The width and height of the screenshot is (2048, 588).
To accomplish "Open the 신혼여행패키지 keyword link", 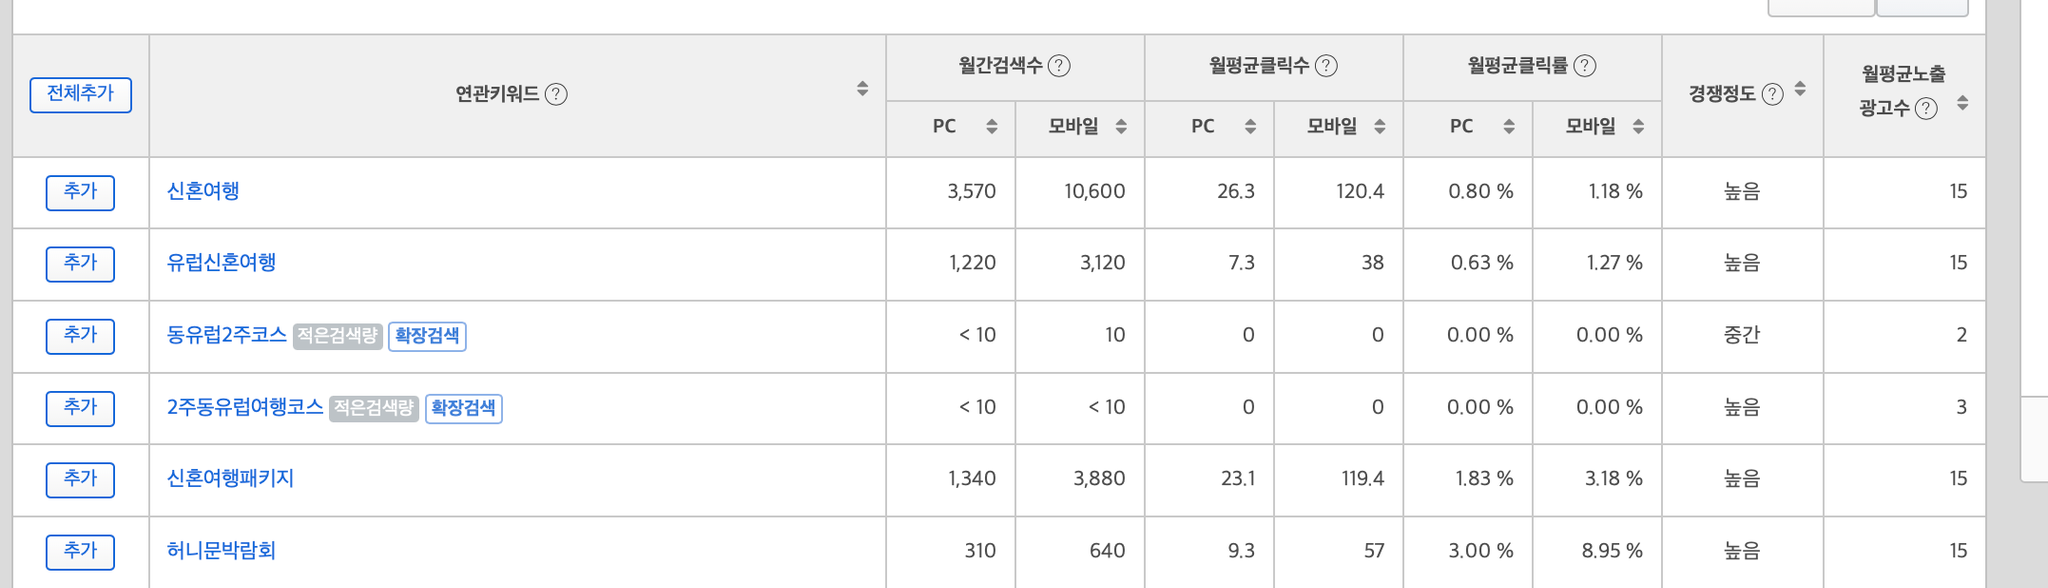I will [x=230, y=479].
